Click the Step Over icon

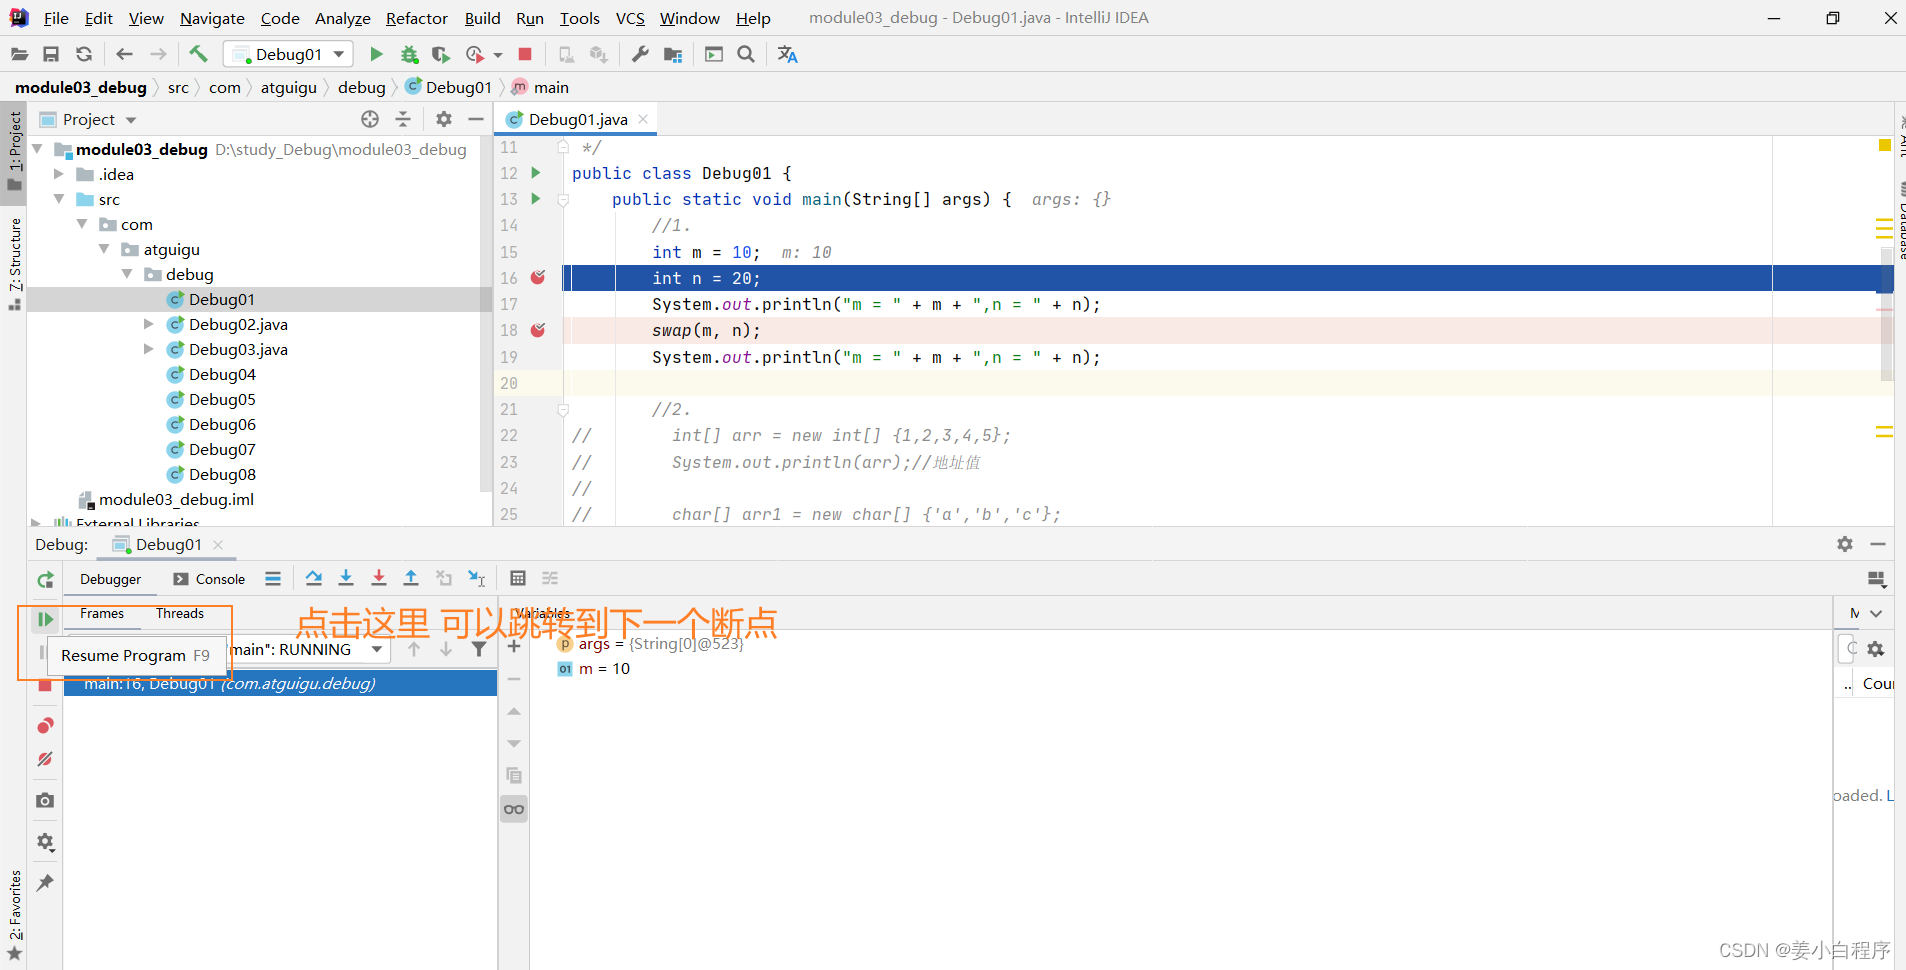point(314,578)
